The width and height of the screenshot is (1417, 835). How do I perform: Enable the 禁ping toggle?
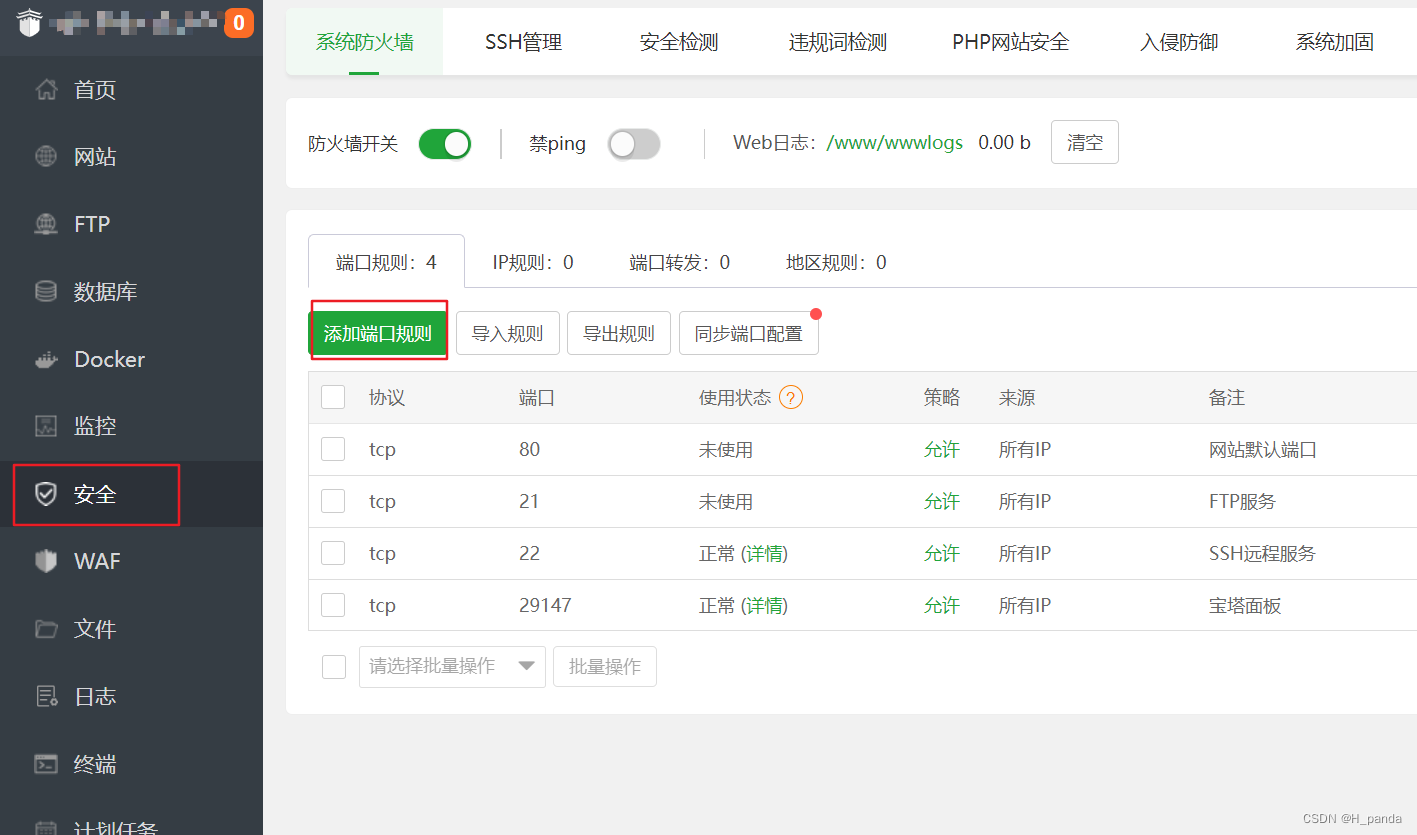(633, 144)
